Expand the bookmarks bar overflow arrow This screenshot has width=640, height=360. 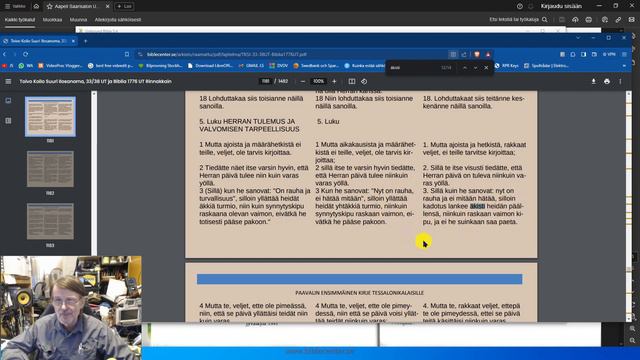point(624,65)
